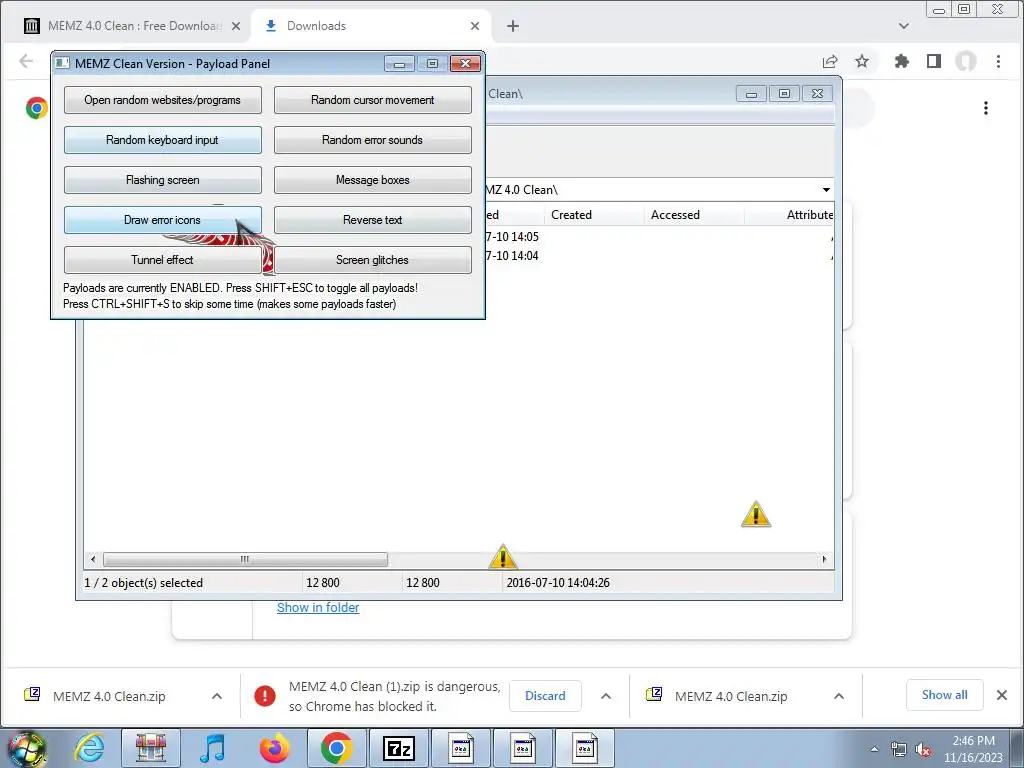
Task: Launch Internet Explorer from taskbar
Action: pyautogui.click(x=89, y=748)
